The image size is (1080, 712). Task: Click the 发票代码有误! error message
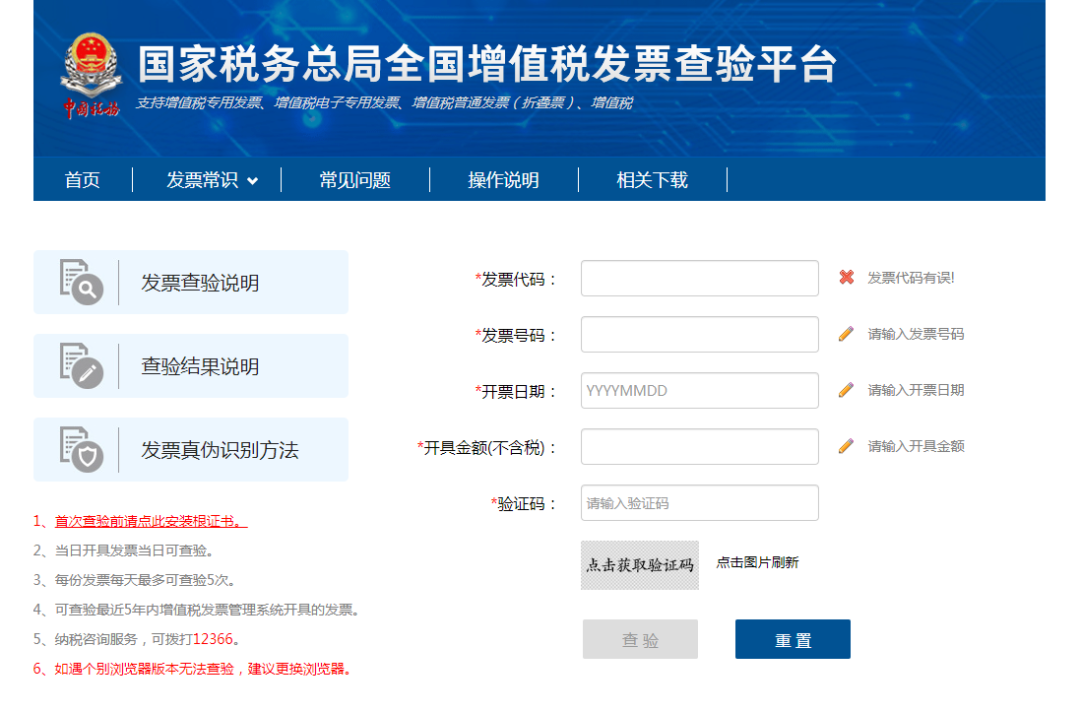pos(911,278)
